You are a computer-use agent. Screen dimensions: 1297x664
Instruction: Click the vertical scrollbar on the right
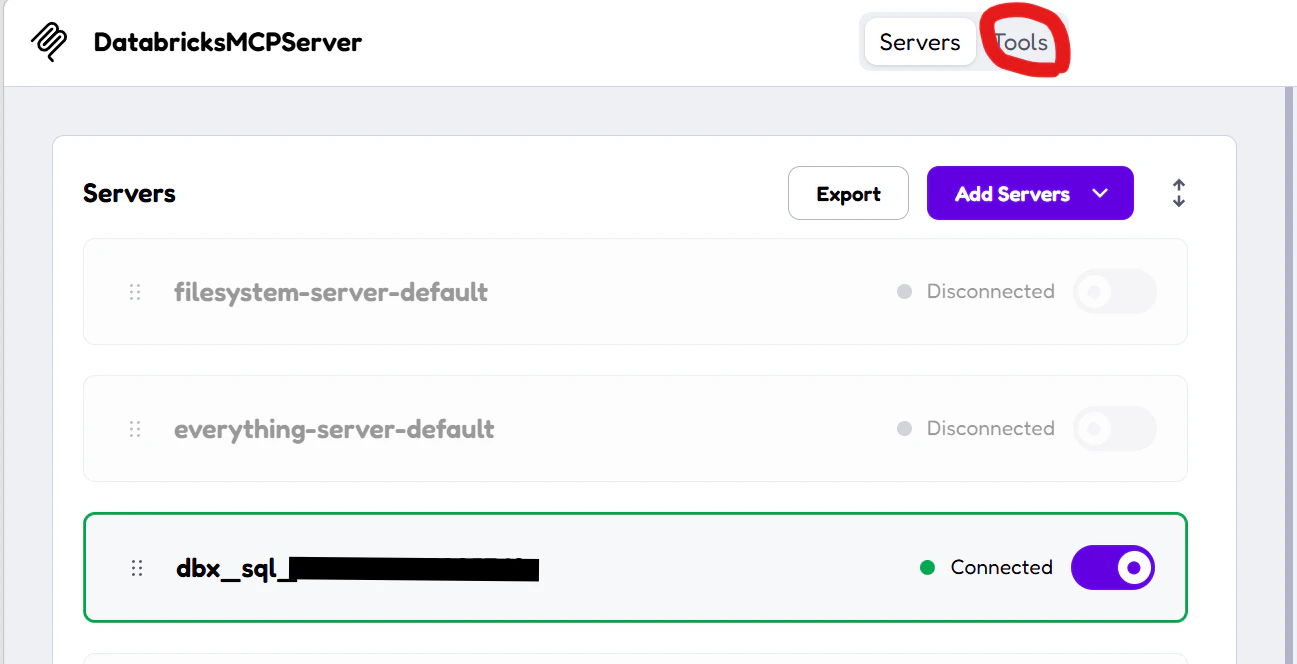click(x=1290, y=375)
